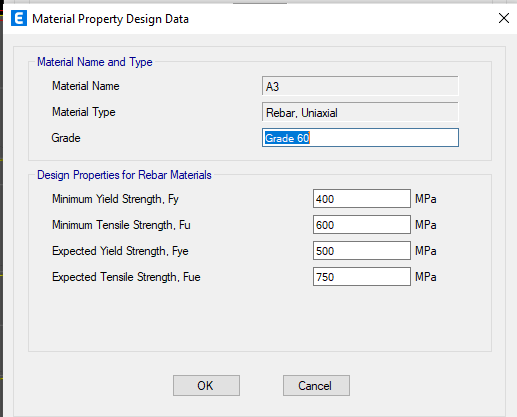Click the Material Type field Rebar, Uniaxial
Image resolution: width=517 pixels, height=417 pixels.
pyautogui.click(x=360, y=112)
